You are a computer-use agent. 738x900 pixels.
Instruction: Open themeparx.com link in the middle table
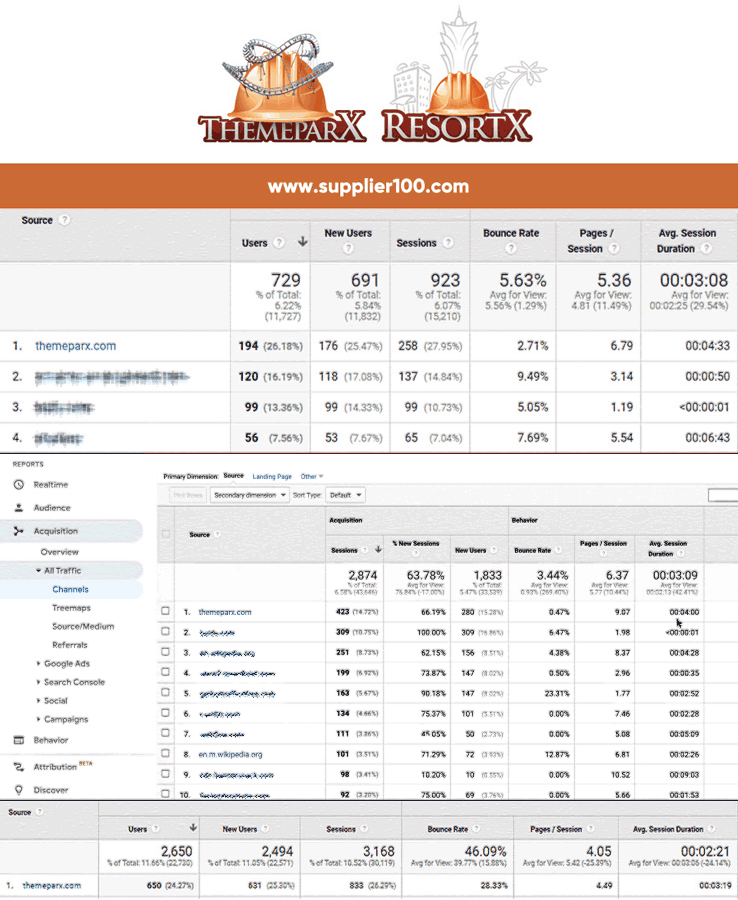coord(225,612)
